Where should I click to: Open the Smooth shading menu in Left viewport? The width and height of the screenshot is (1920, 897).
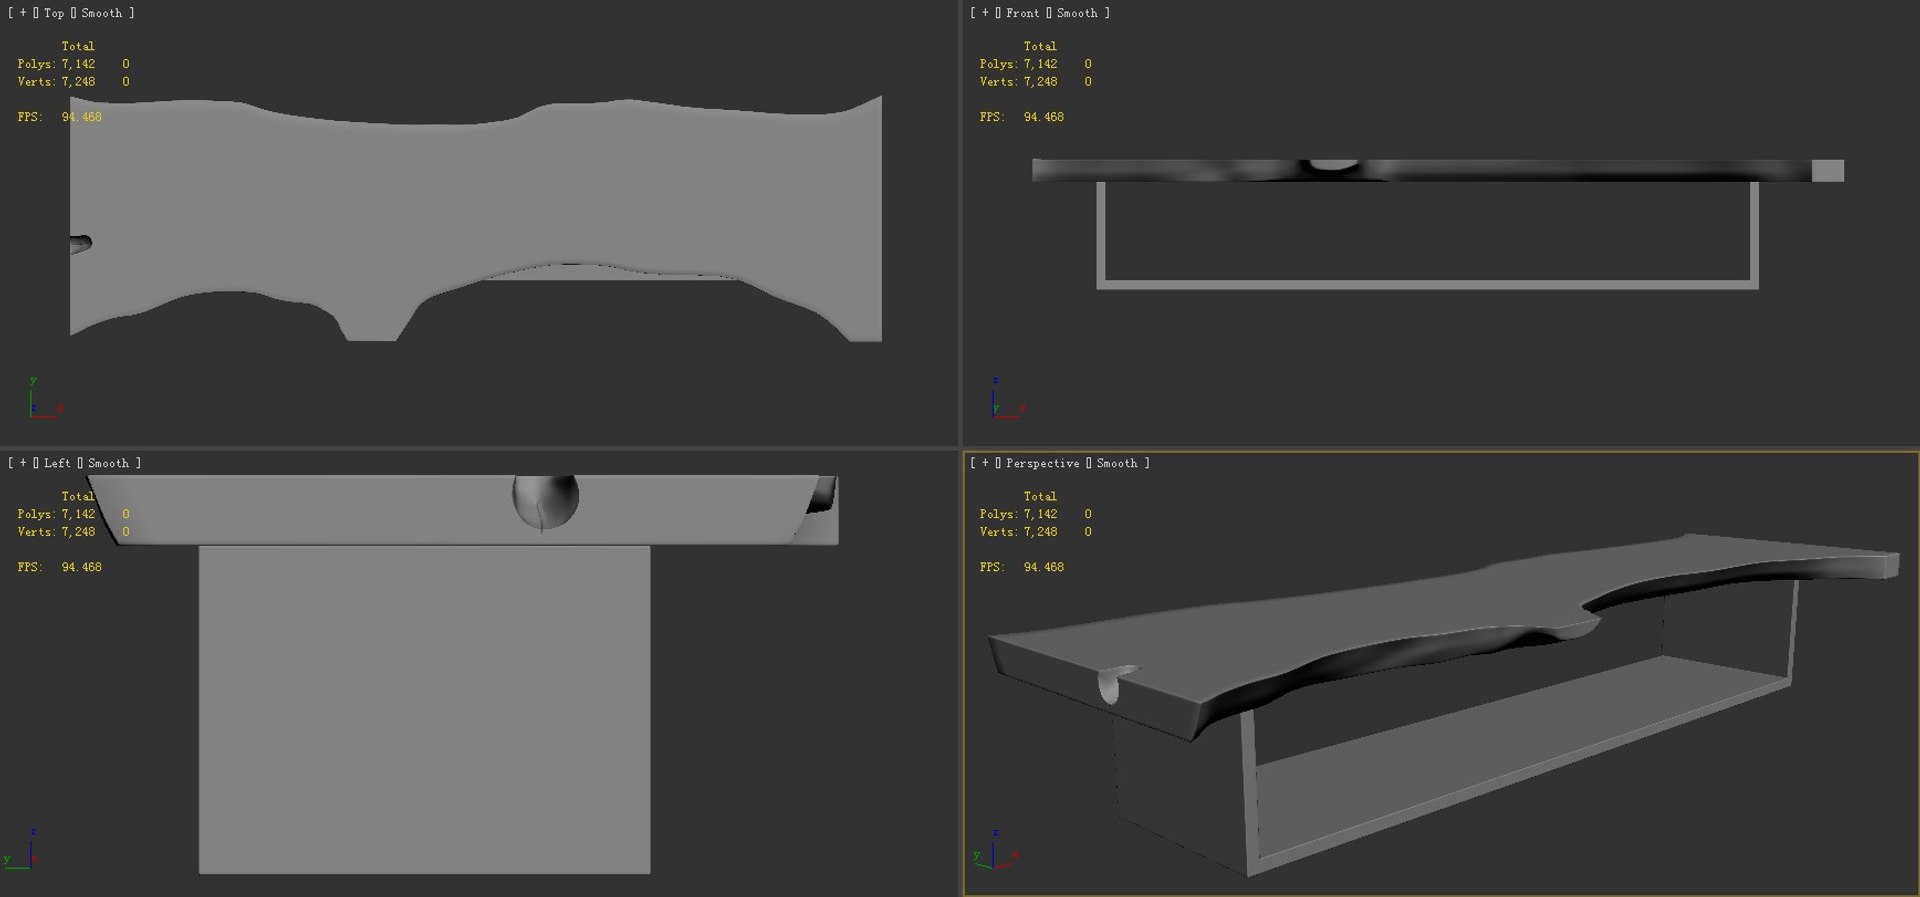[x=108, y=463]
